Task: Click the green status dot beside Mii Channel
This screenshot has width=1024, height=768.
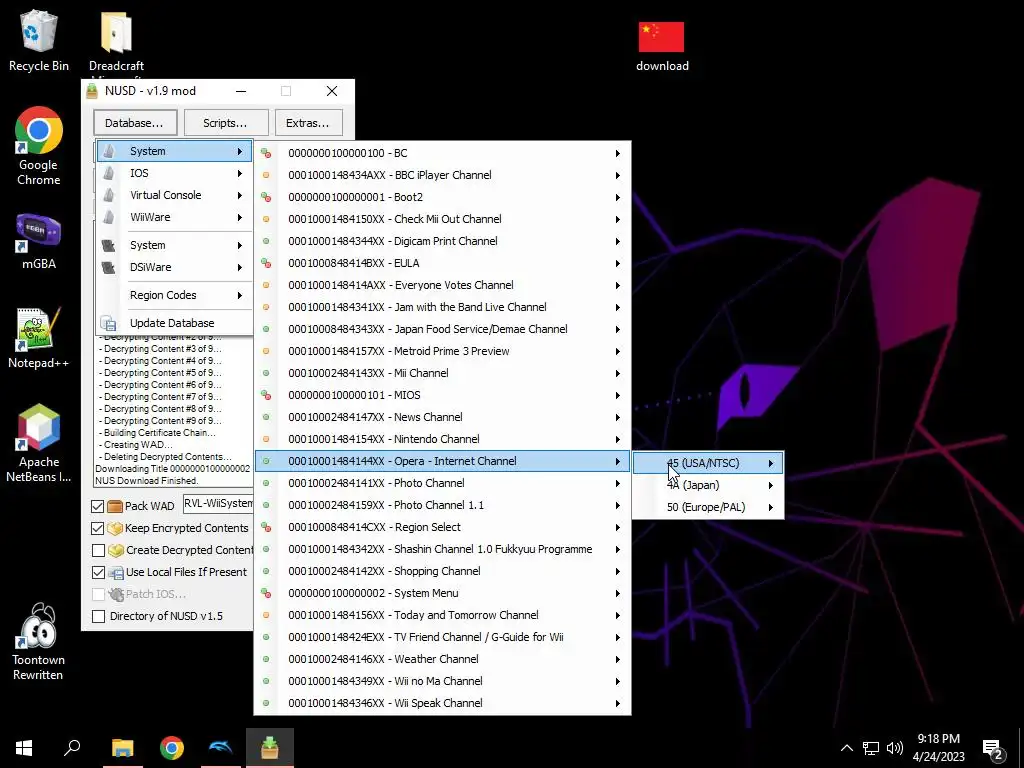Action: [266, 373]
